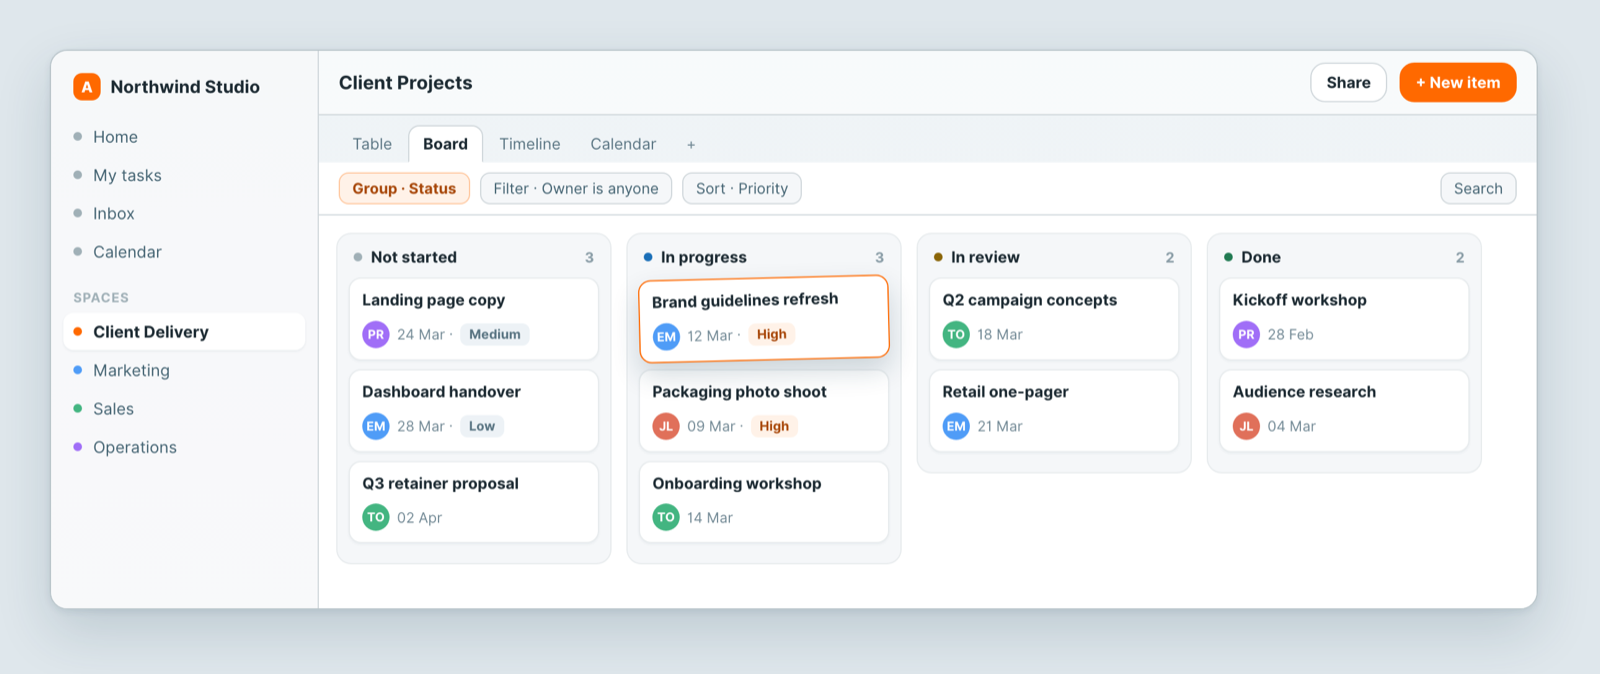The height and width of the screenshot is (674, 1600).
Task: Click the 28 Feb due date
Action: pos(1290,335)
